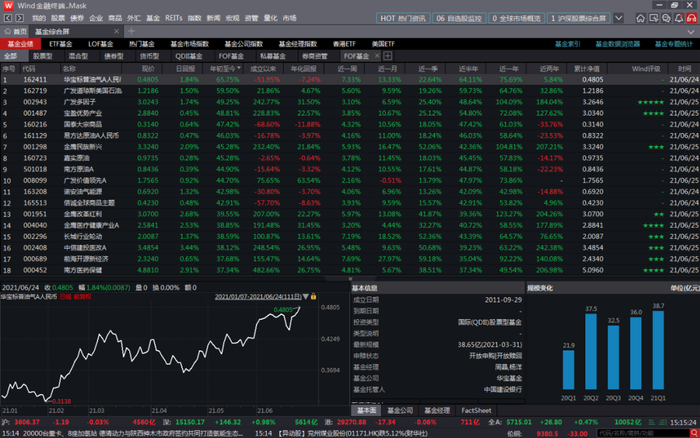
Task: Select the 股票型 category filter
Action: click(x=43, y=57)
